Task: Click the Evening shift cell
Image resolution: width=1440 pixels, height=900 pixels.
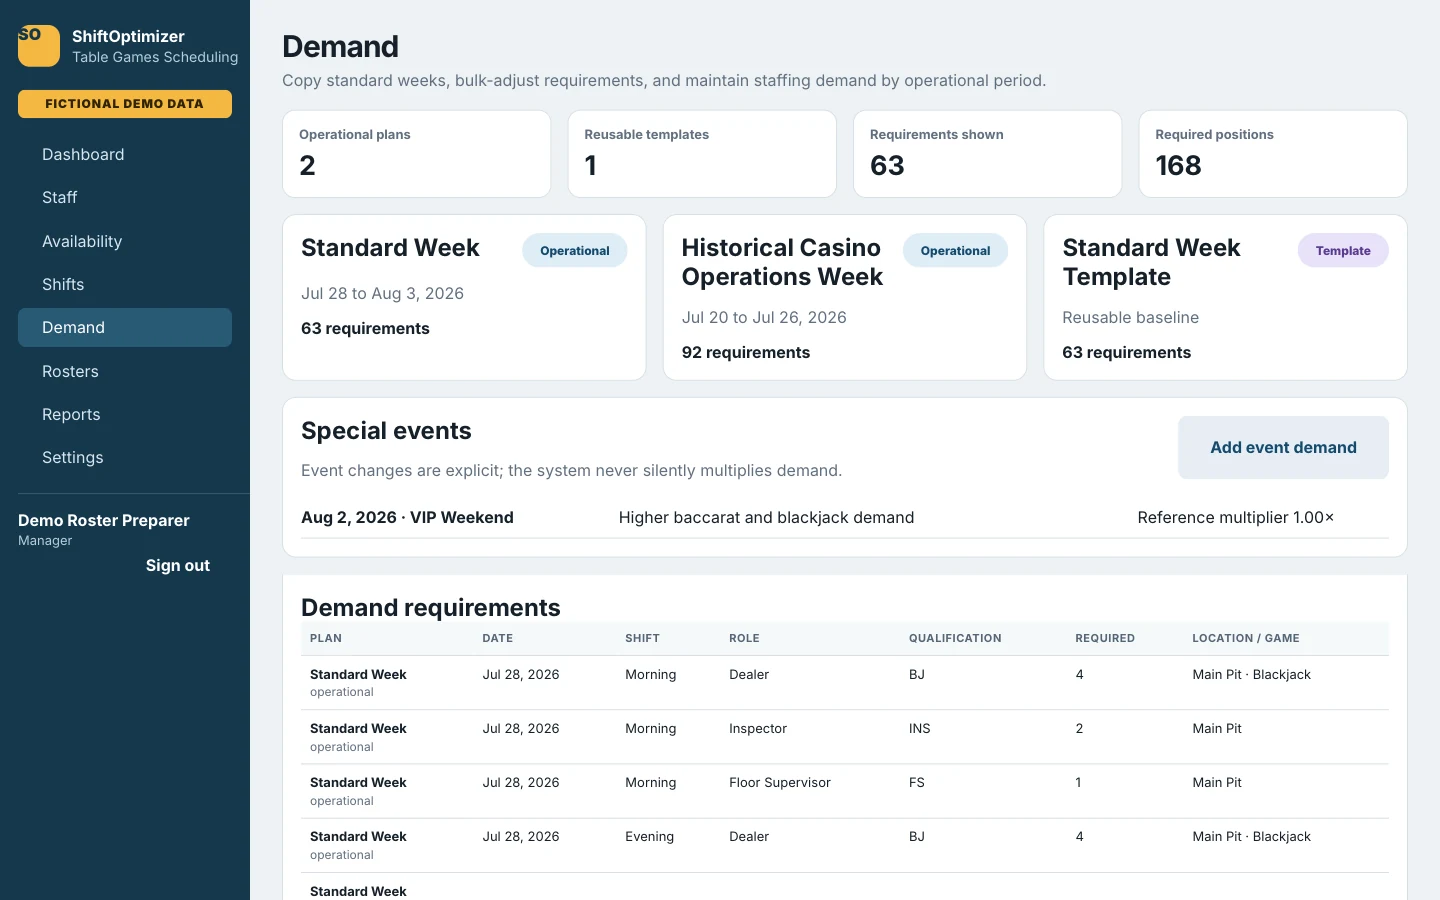Action: click(649, 837)
